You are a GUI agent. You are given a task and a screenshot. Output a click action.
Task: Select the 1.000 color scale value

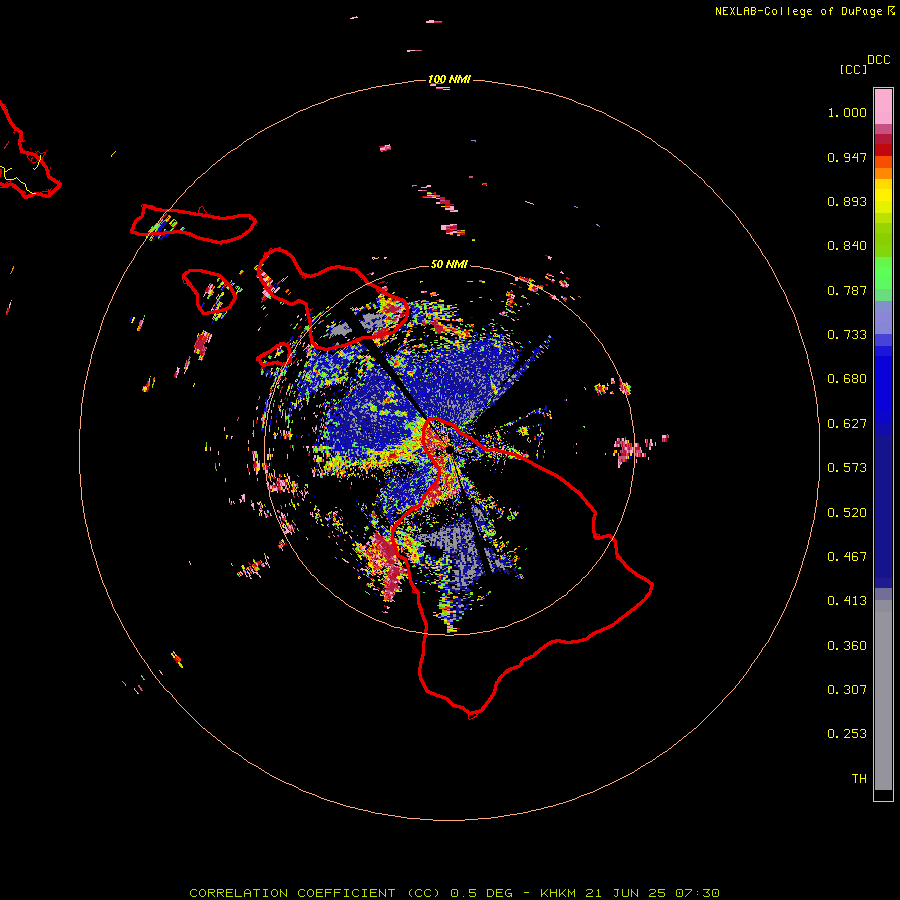(847, 112)
